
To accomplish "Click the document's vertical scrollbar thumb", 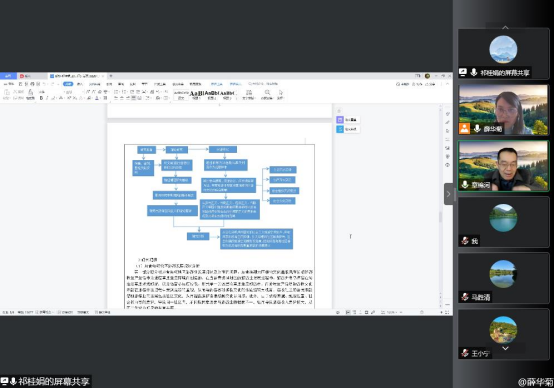I will [440, 217].
